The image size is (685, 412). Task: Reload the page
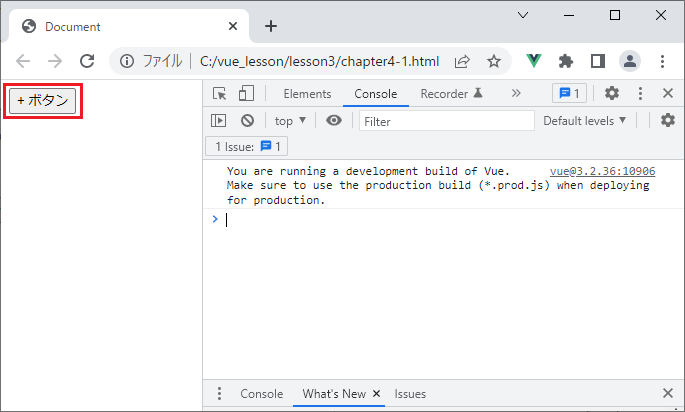(x=87, y=61)
